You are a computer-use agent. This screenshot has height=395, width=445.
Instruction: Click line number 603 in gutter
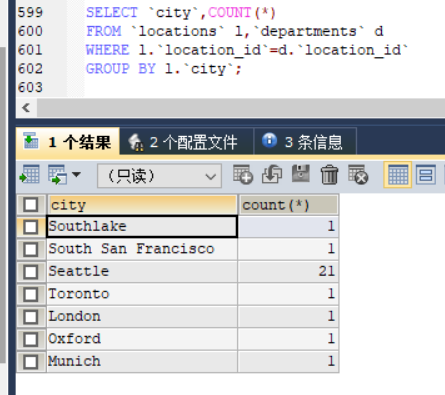[x=30, y=88]
